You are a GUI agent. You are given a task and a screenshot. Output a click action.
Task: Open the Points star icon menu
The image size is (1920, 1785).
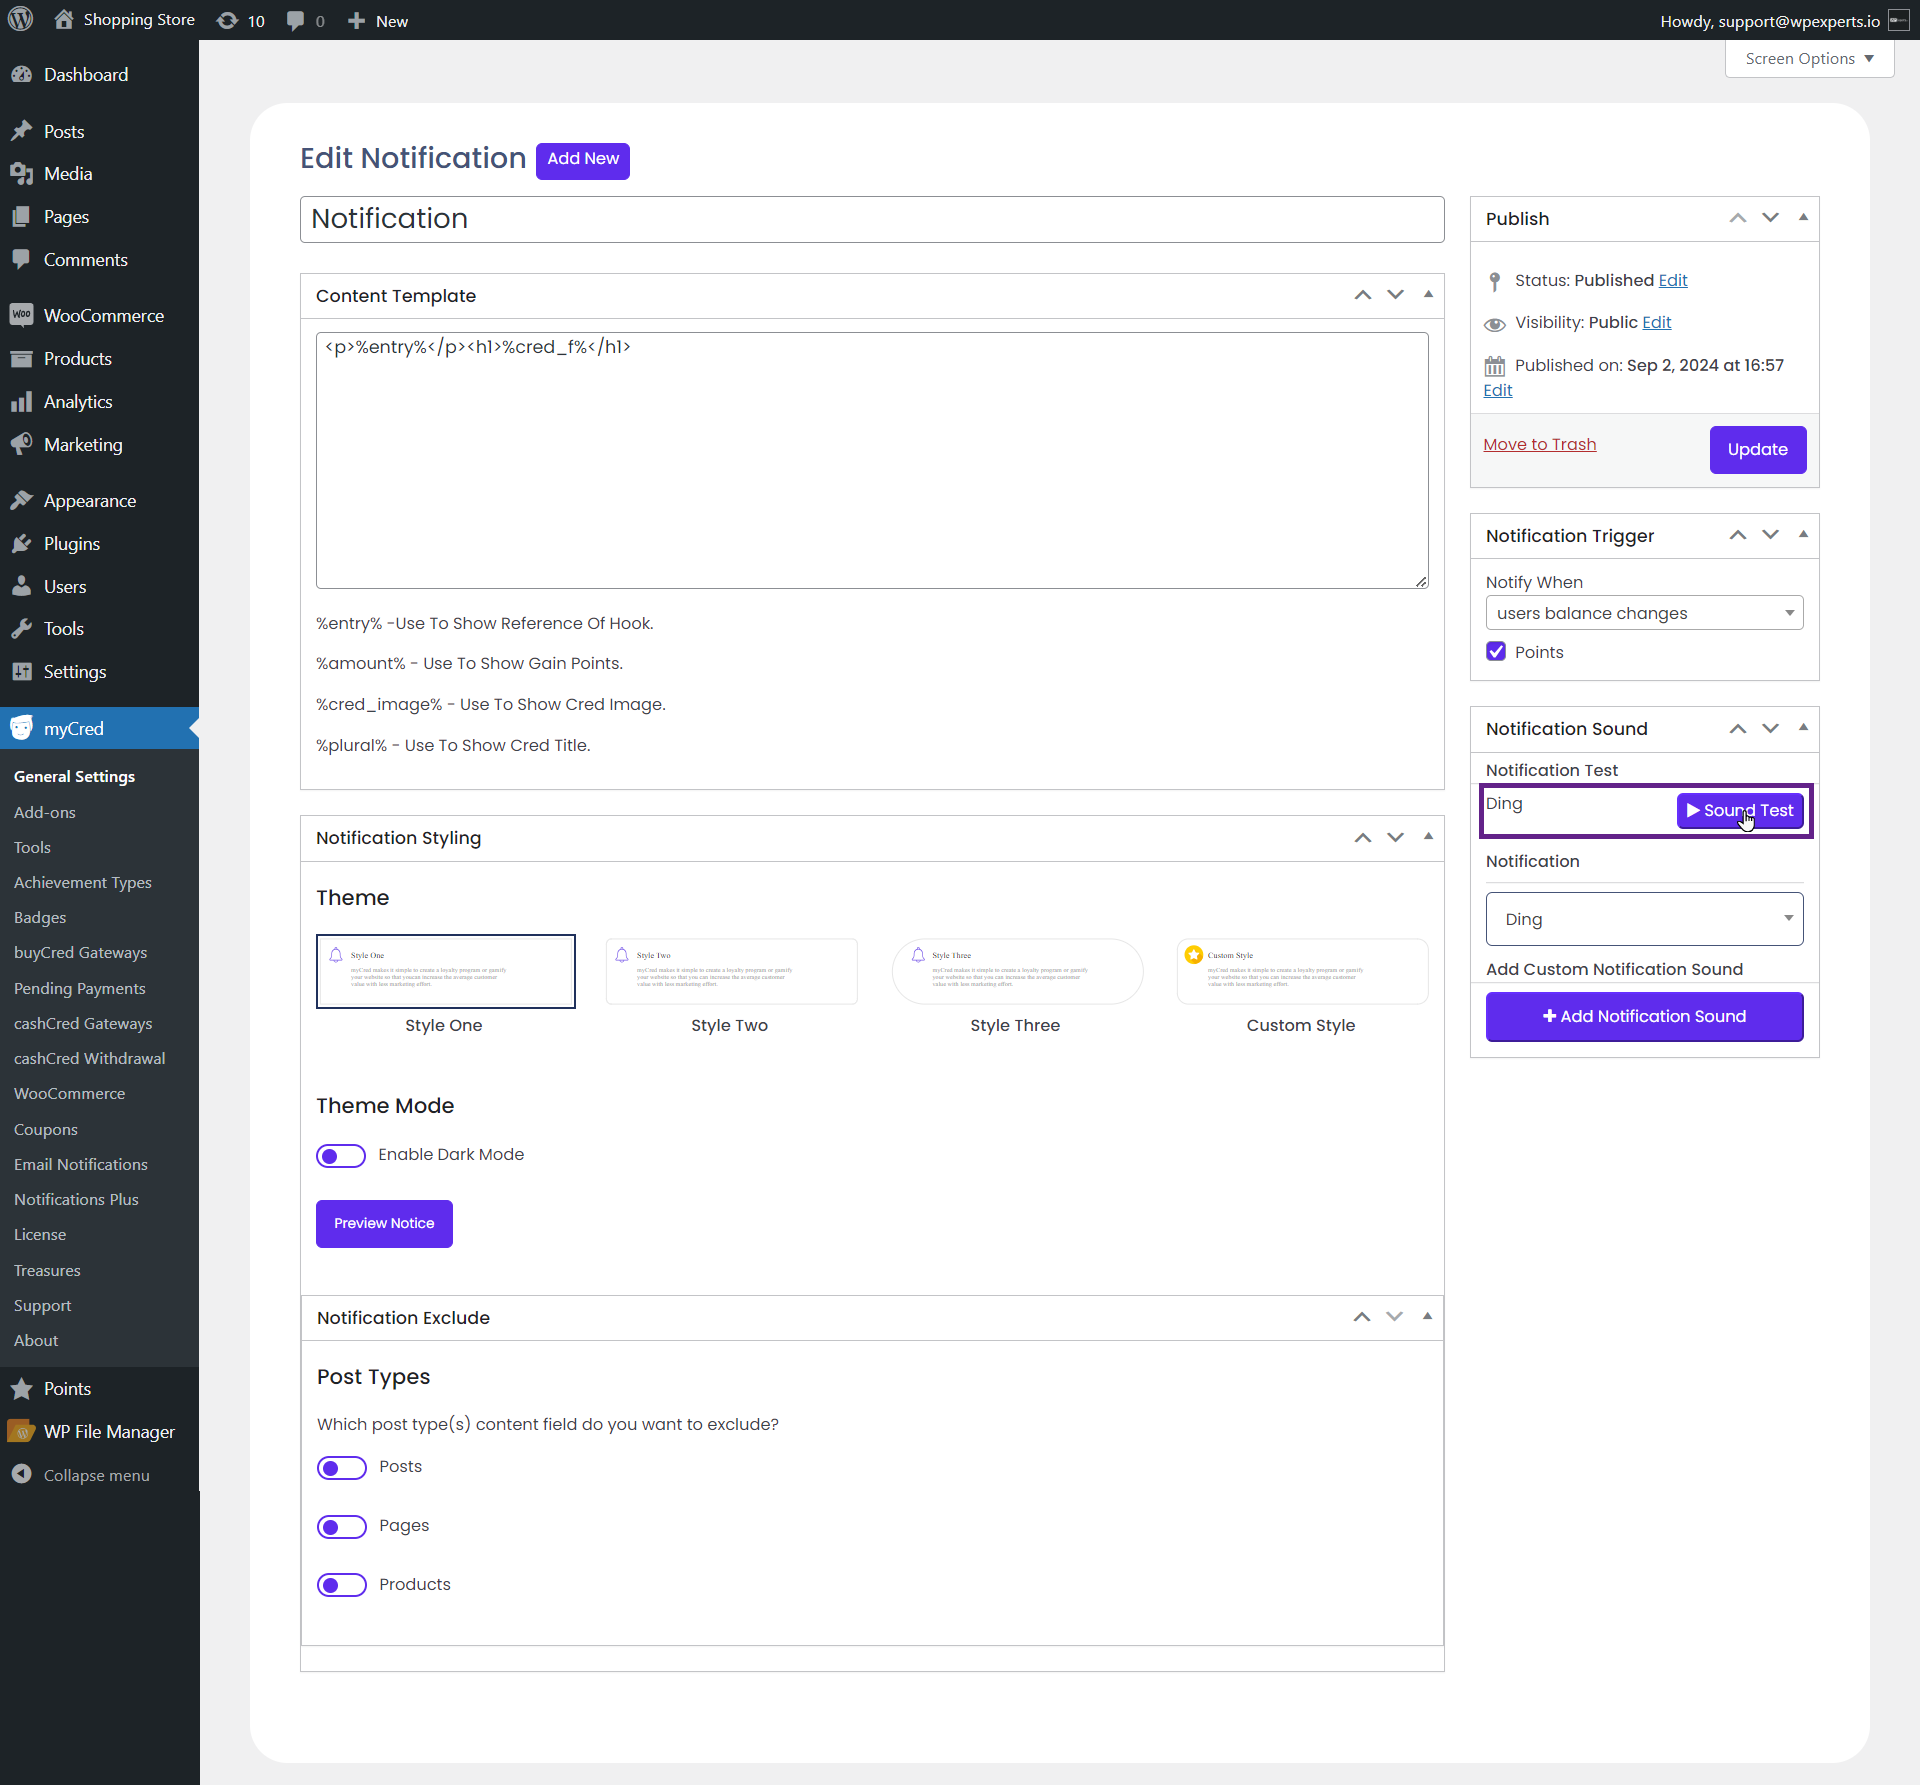pos(21,1388)
